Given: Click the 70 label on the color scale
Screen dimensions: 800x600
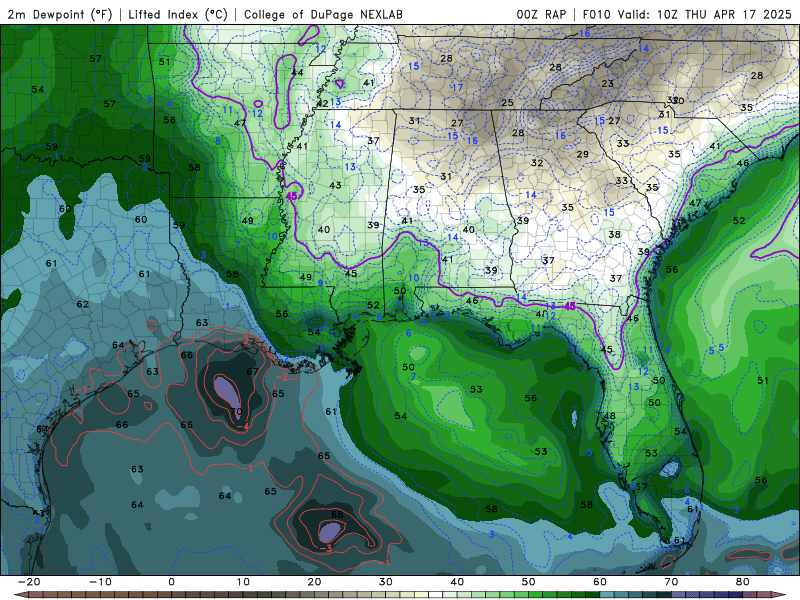Looking at the screenshot, I should pyautogui.click(x=671, y=582).
